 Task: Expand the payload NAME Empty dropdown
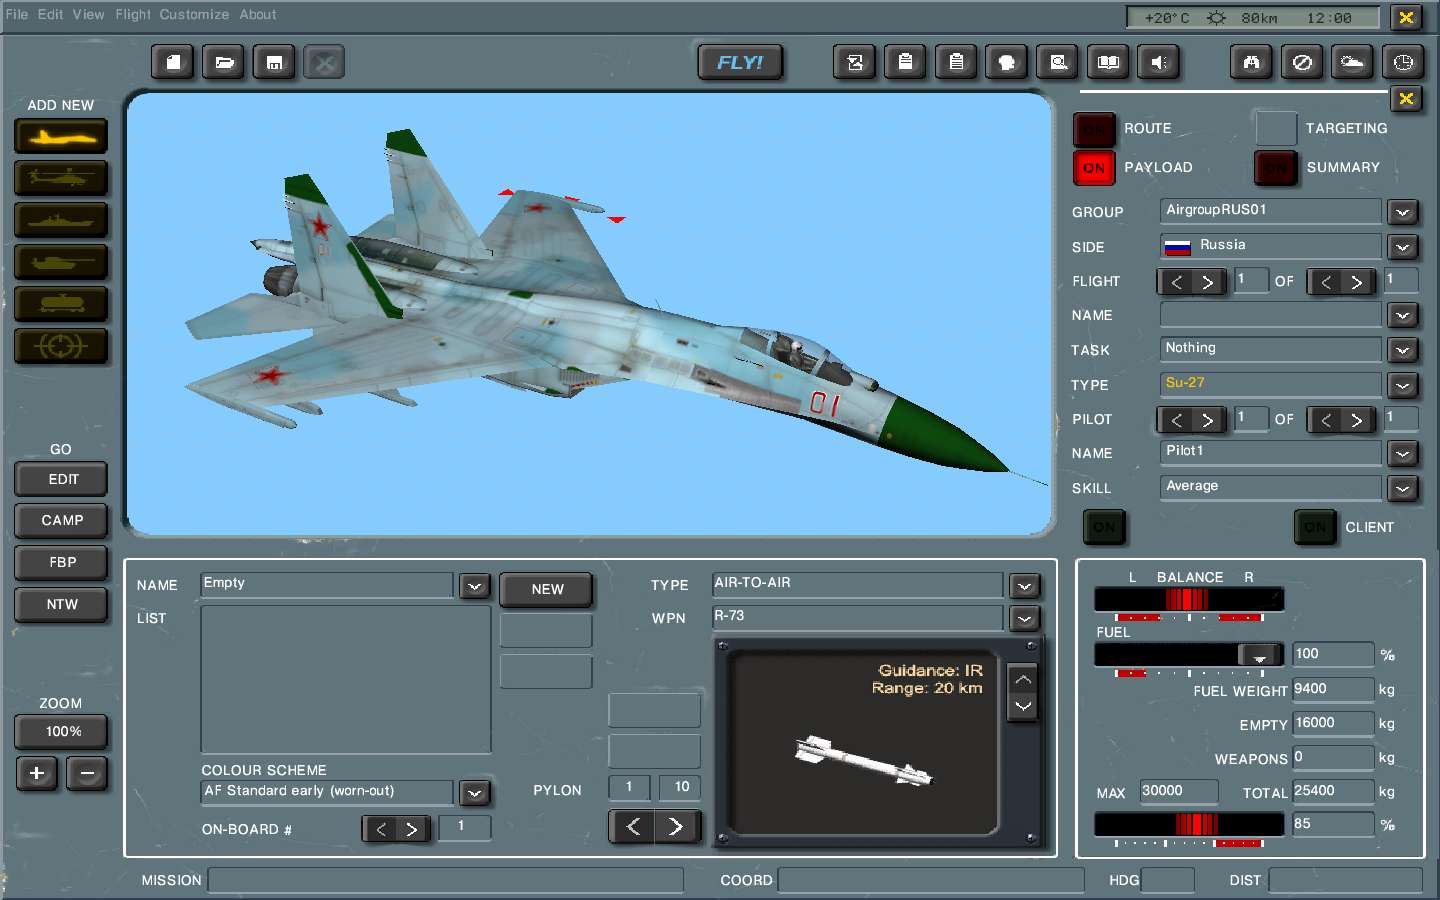tap(475, 586)
